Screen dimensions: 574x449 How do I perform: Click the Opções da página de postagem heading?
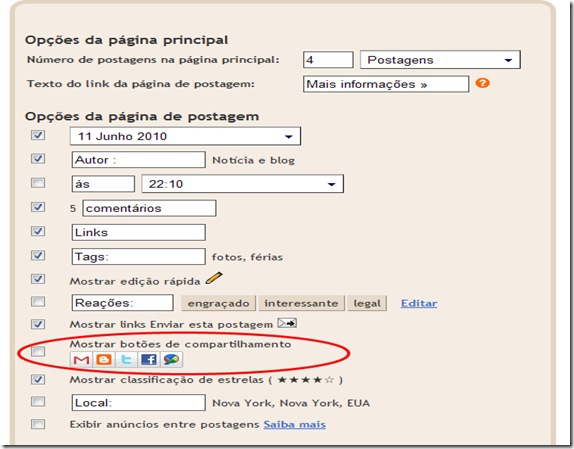[142, 116]
